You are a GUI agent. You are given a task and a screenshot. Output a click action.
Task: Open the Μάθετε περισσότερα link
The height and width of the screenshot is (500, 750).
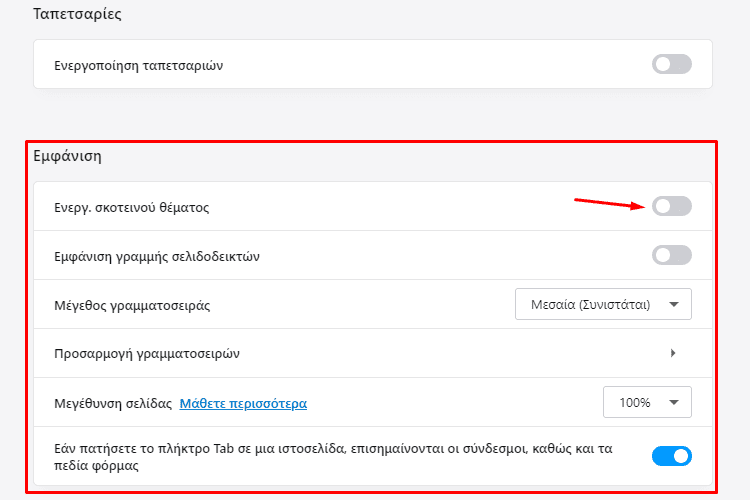[x=243, y=403]
